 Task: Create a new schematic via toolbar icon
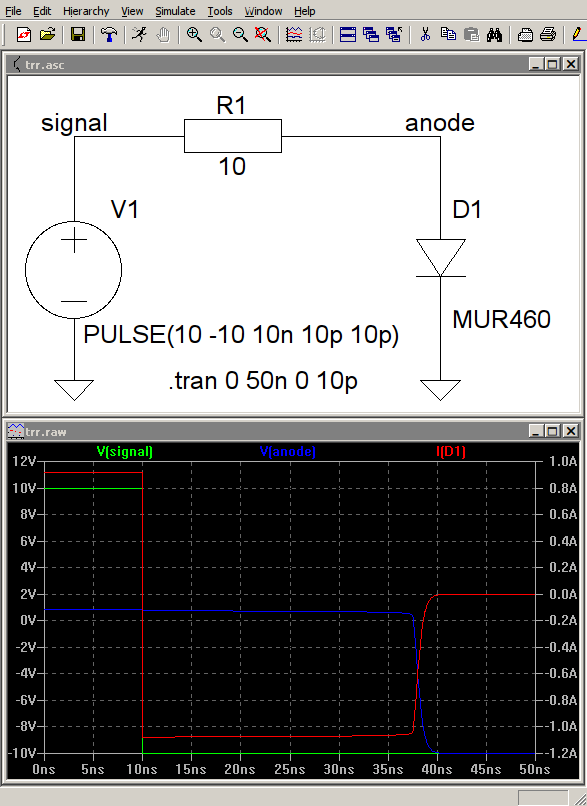click(24, 35)
